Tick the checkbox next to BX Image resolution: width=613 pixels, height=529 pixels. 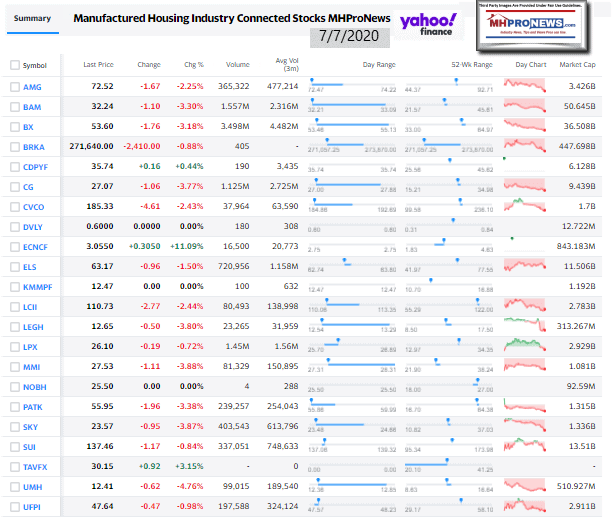point(14,127)
